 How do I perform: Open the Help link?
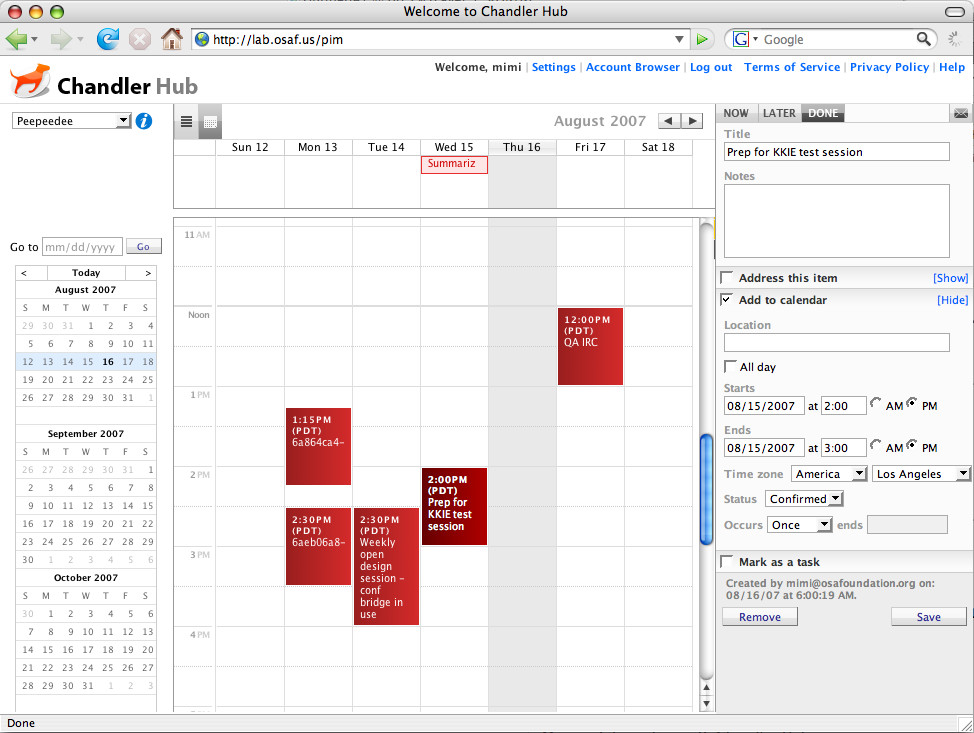coord(952,67)
